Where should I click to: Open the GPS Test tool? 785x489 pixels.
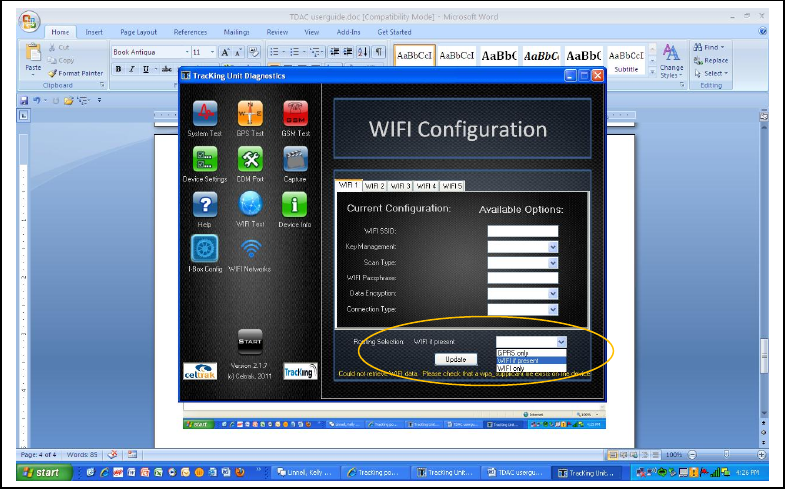tap(250, 114)
